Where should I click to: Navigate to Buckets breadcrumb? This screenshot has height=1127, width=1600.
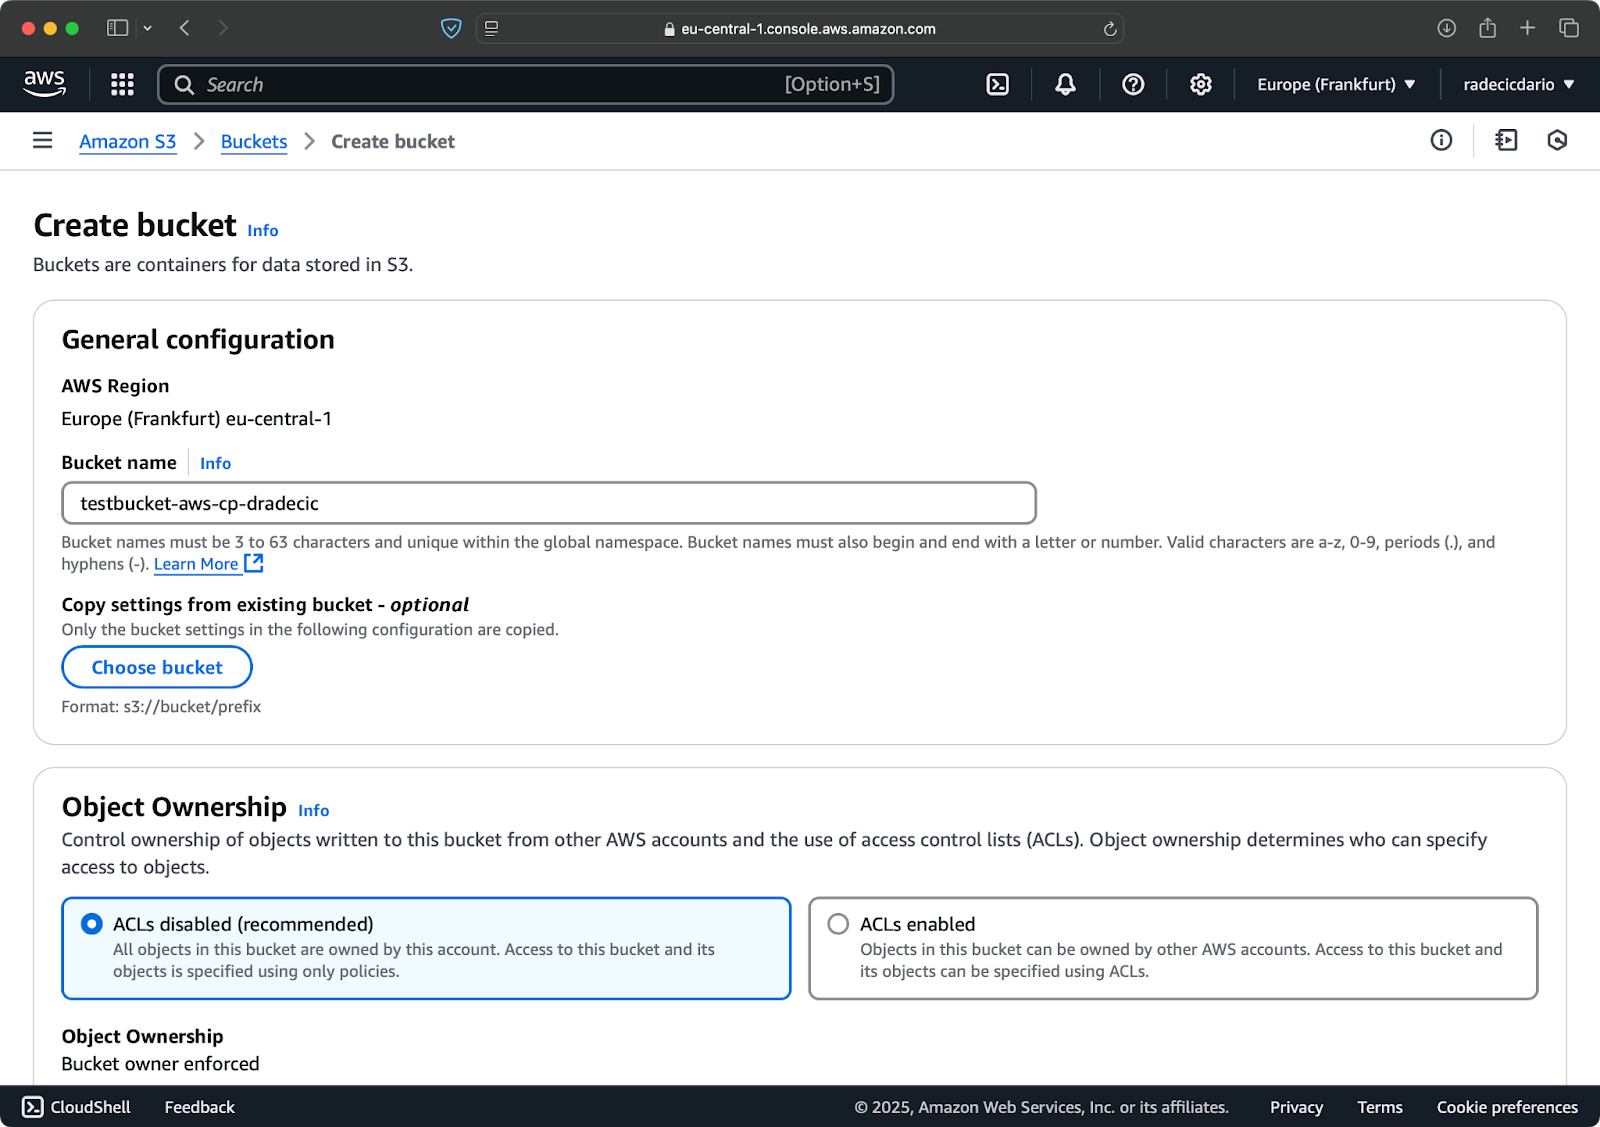pos(254,141)
